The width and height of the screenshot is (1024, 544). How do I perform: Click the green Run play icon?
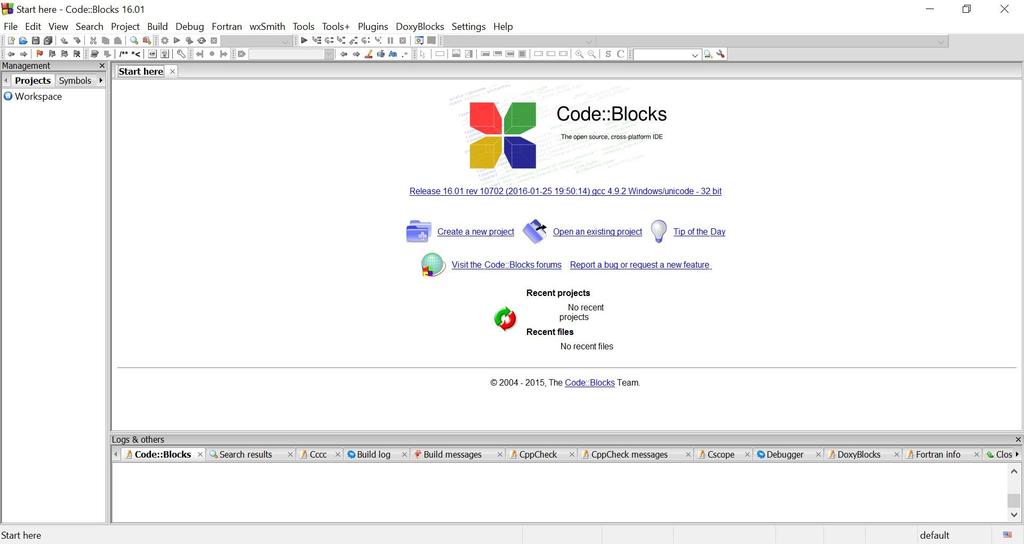pyautogui.click(x=177, y=40)
